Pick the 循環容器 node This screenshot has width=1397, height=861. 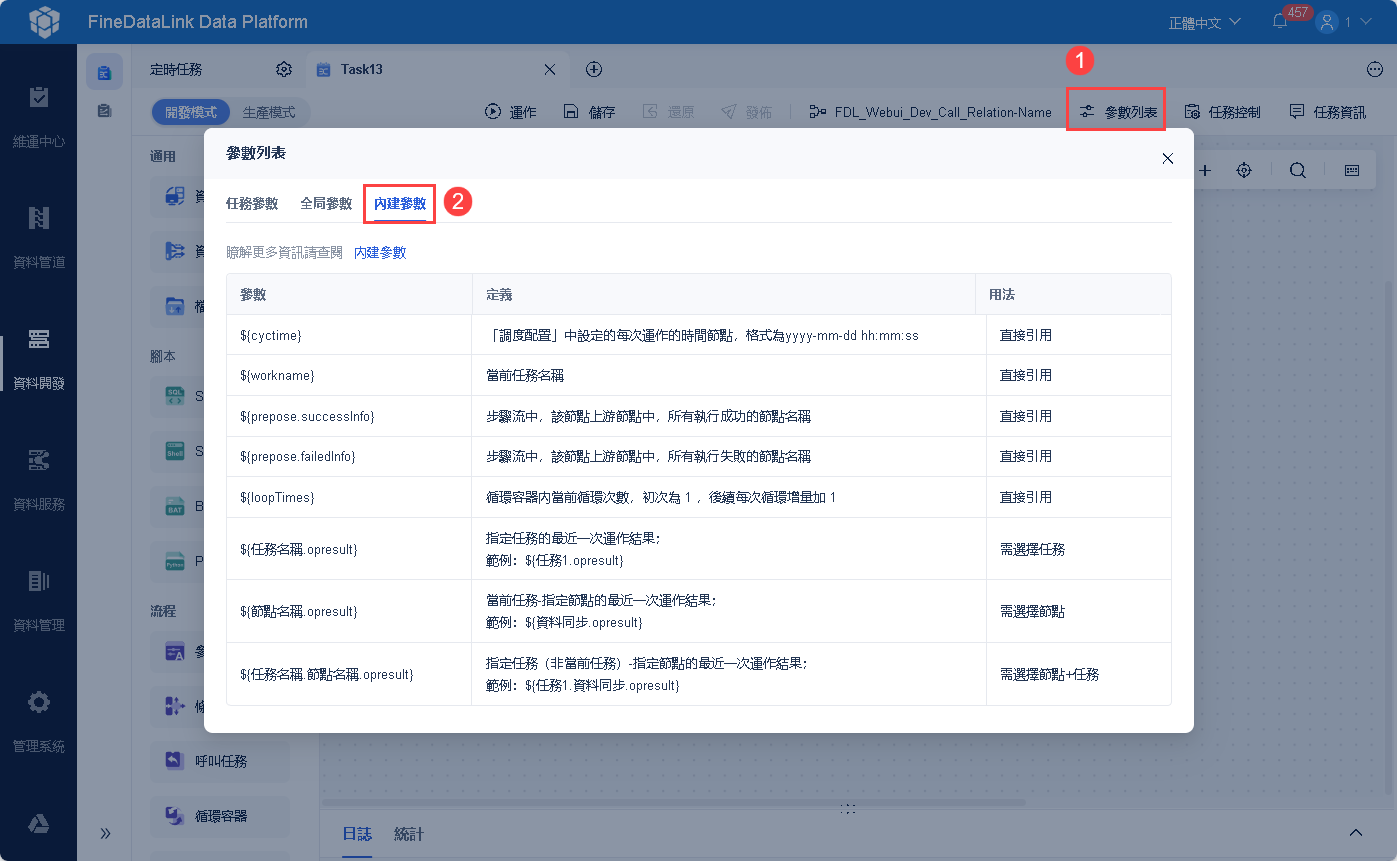[x=220, y=816]
